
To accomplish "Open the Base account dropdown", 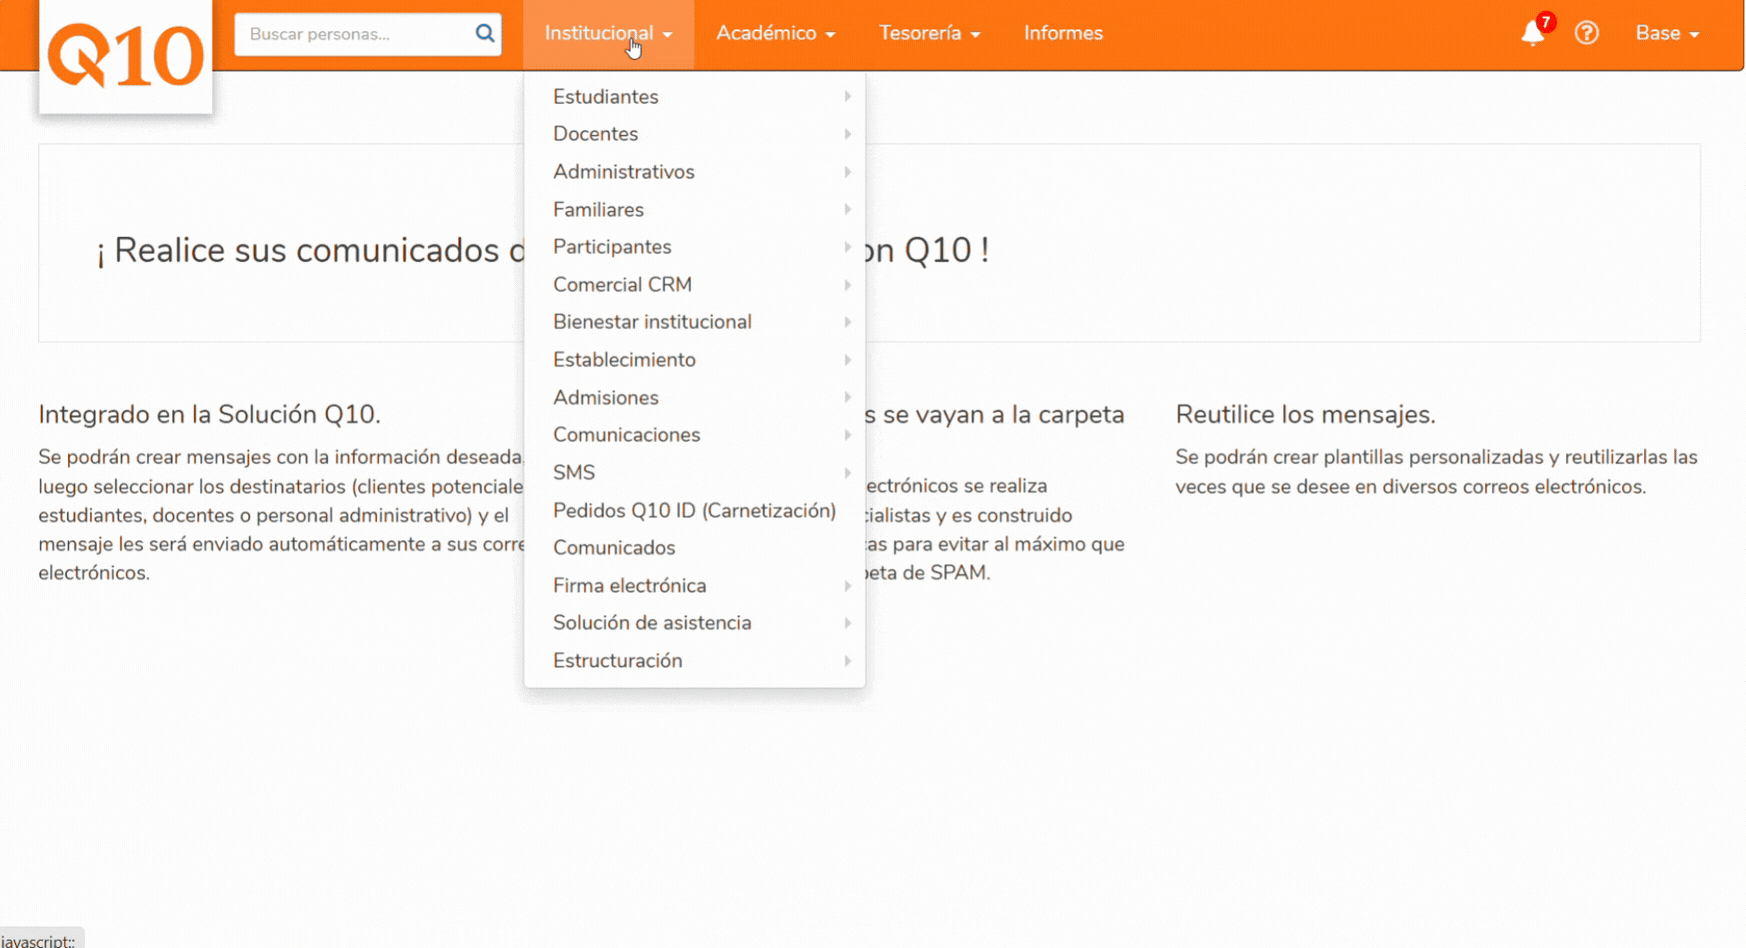I will [x=1667, y=34].
